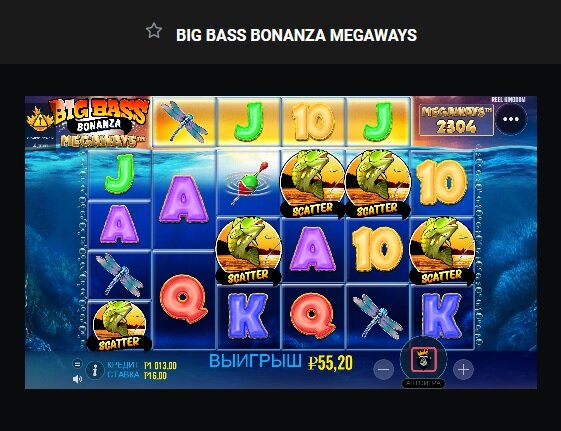Viewport: 561px width, 431px height.
Task: Open the game info icon
Action: click(x=95, y=370)
